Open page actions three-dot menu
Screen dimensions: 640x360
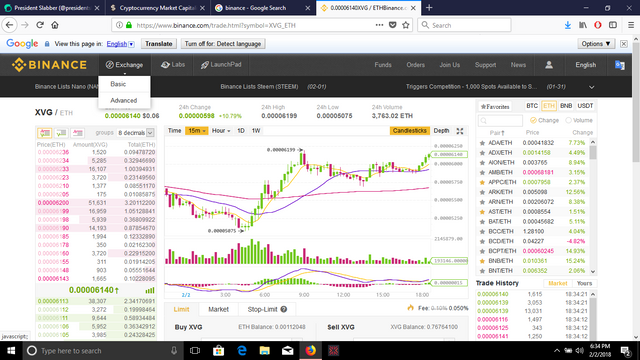click(x=379, y=25)
